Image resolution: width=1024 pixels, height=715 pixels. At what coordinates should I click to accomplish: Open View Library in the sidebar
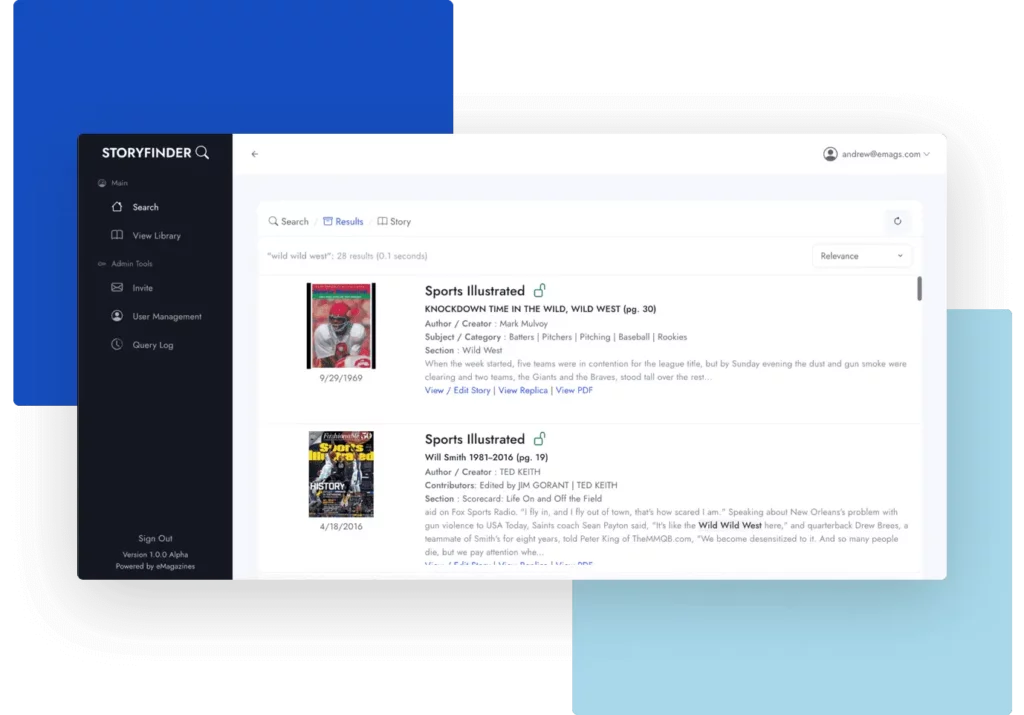click(155, 236)
